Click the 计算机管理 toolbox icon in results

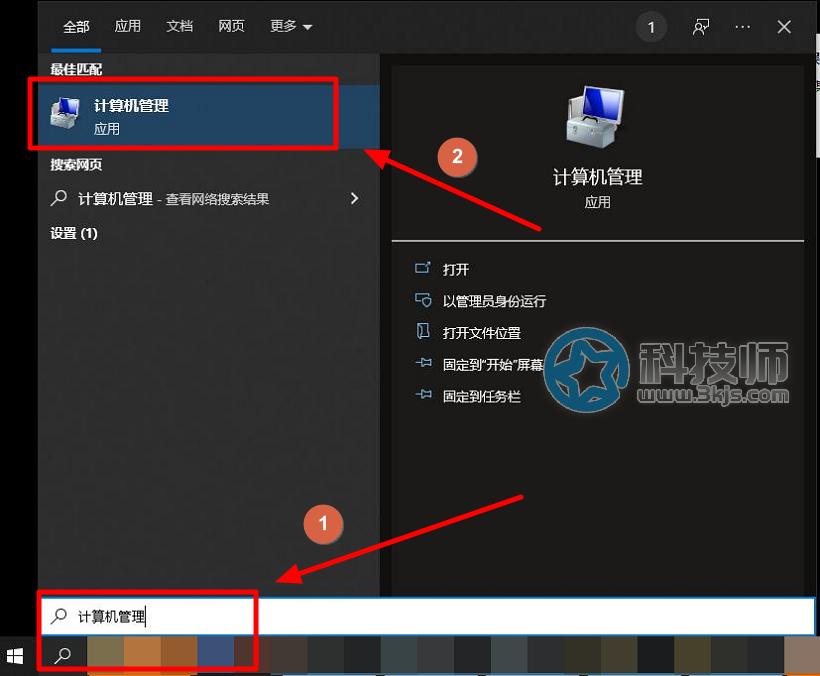coord(65,113)
